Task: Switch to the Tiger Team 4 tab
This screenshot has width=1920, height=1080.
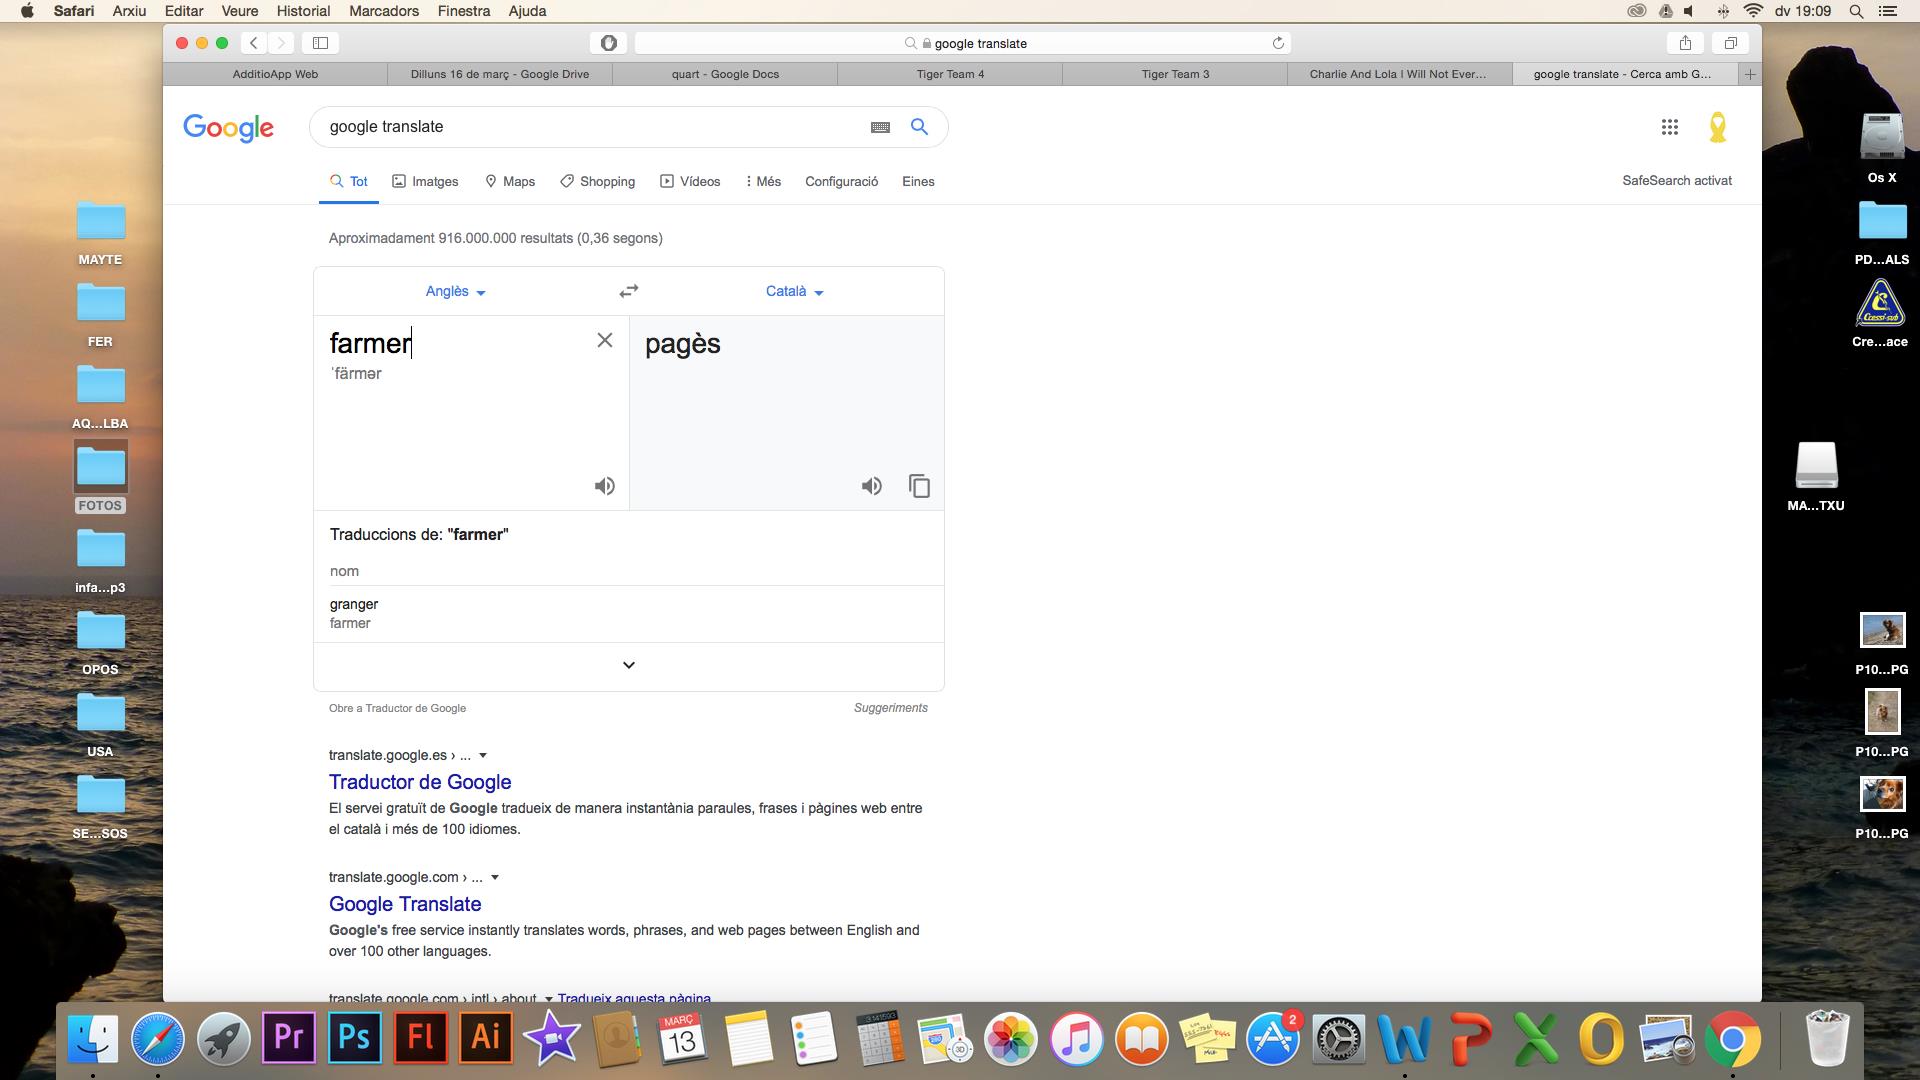Action: 950,74
